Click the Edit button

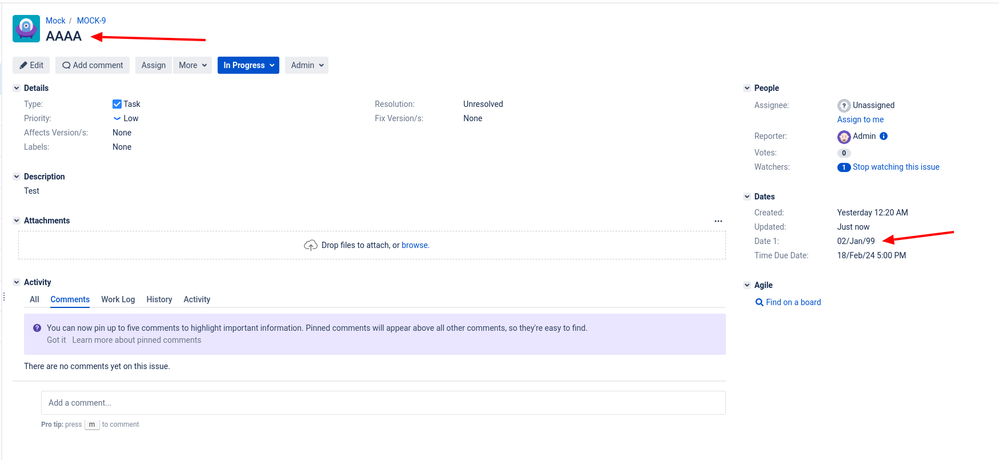(31, 65)
